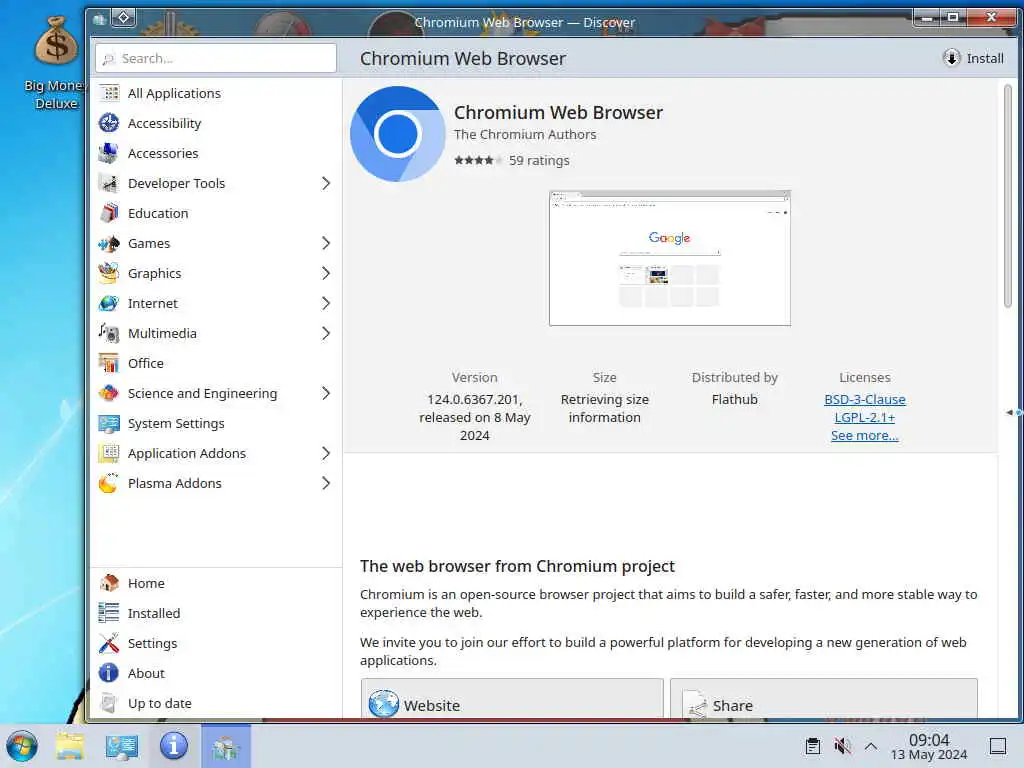Click the About info icon
Screen dimensions: 1024x768
click(x=109, y=673)
